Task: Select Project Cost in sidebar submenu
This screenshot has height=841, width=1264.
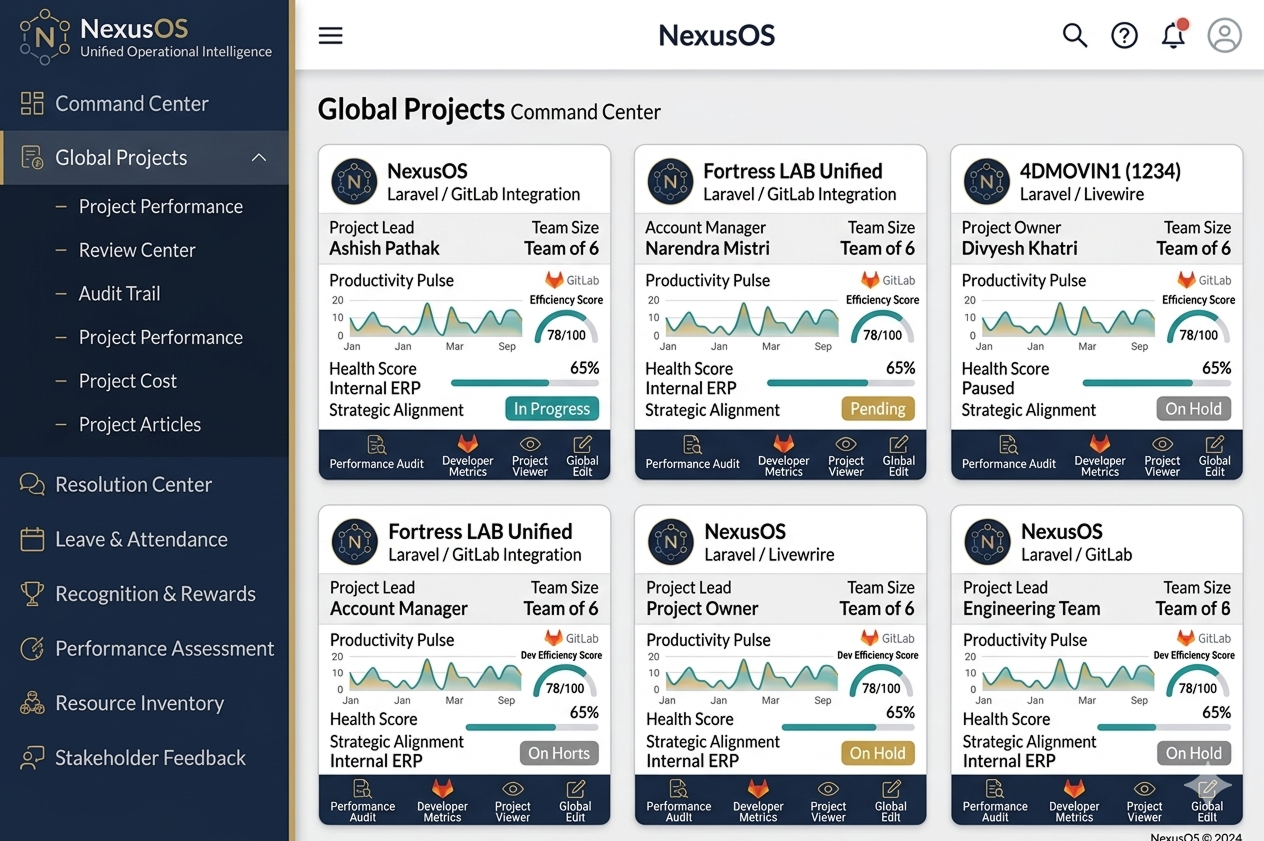Action: pyautogui.click(x=127, y=381)
